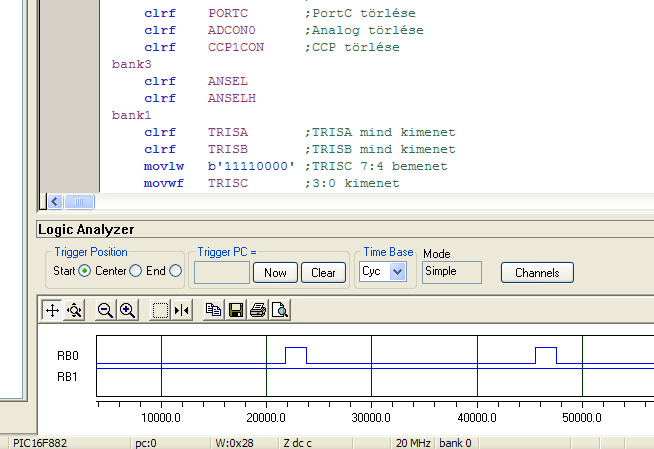Click the Trigger PC input field
Image resolution: width=654 pixels, height=449 pixels.
(x=222, y=273)
